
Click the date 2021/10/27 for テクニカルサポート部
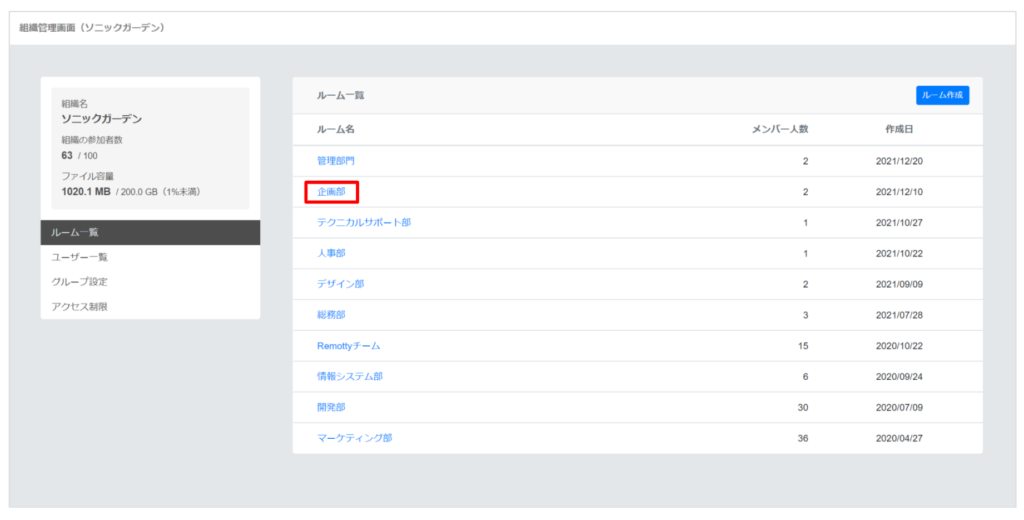pyautogui.click(x=899, y=223)
